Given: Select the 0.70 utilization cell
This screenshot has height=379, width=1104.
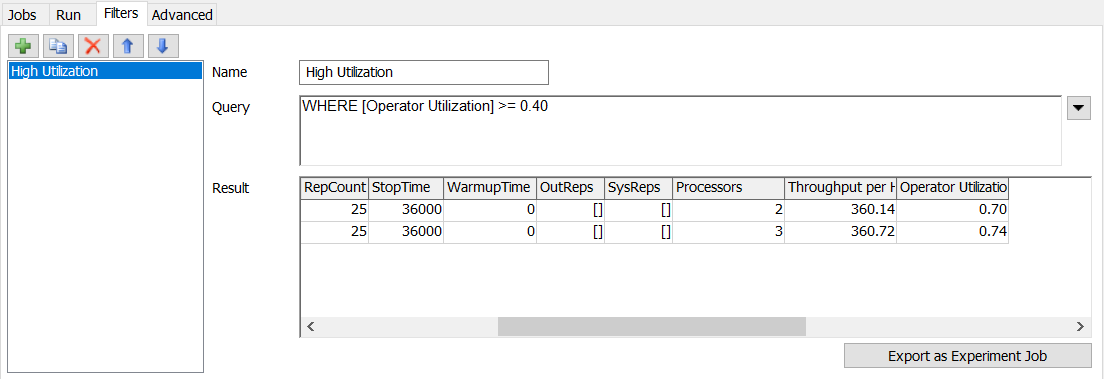Looking at the screenshot, I should [953, 210].
